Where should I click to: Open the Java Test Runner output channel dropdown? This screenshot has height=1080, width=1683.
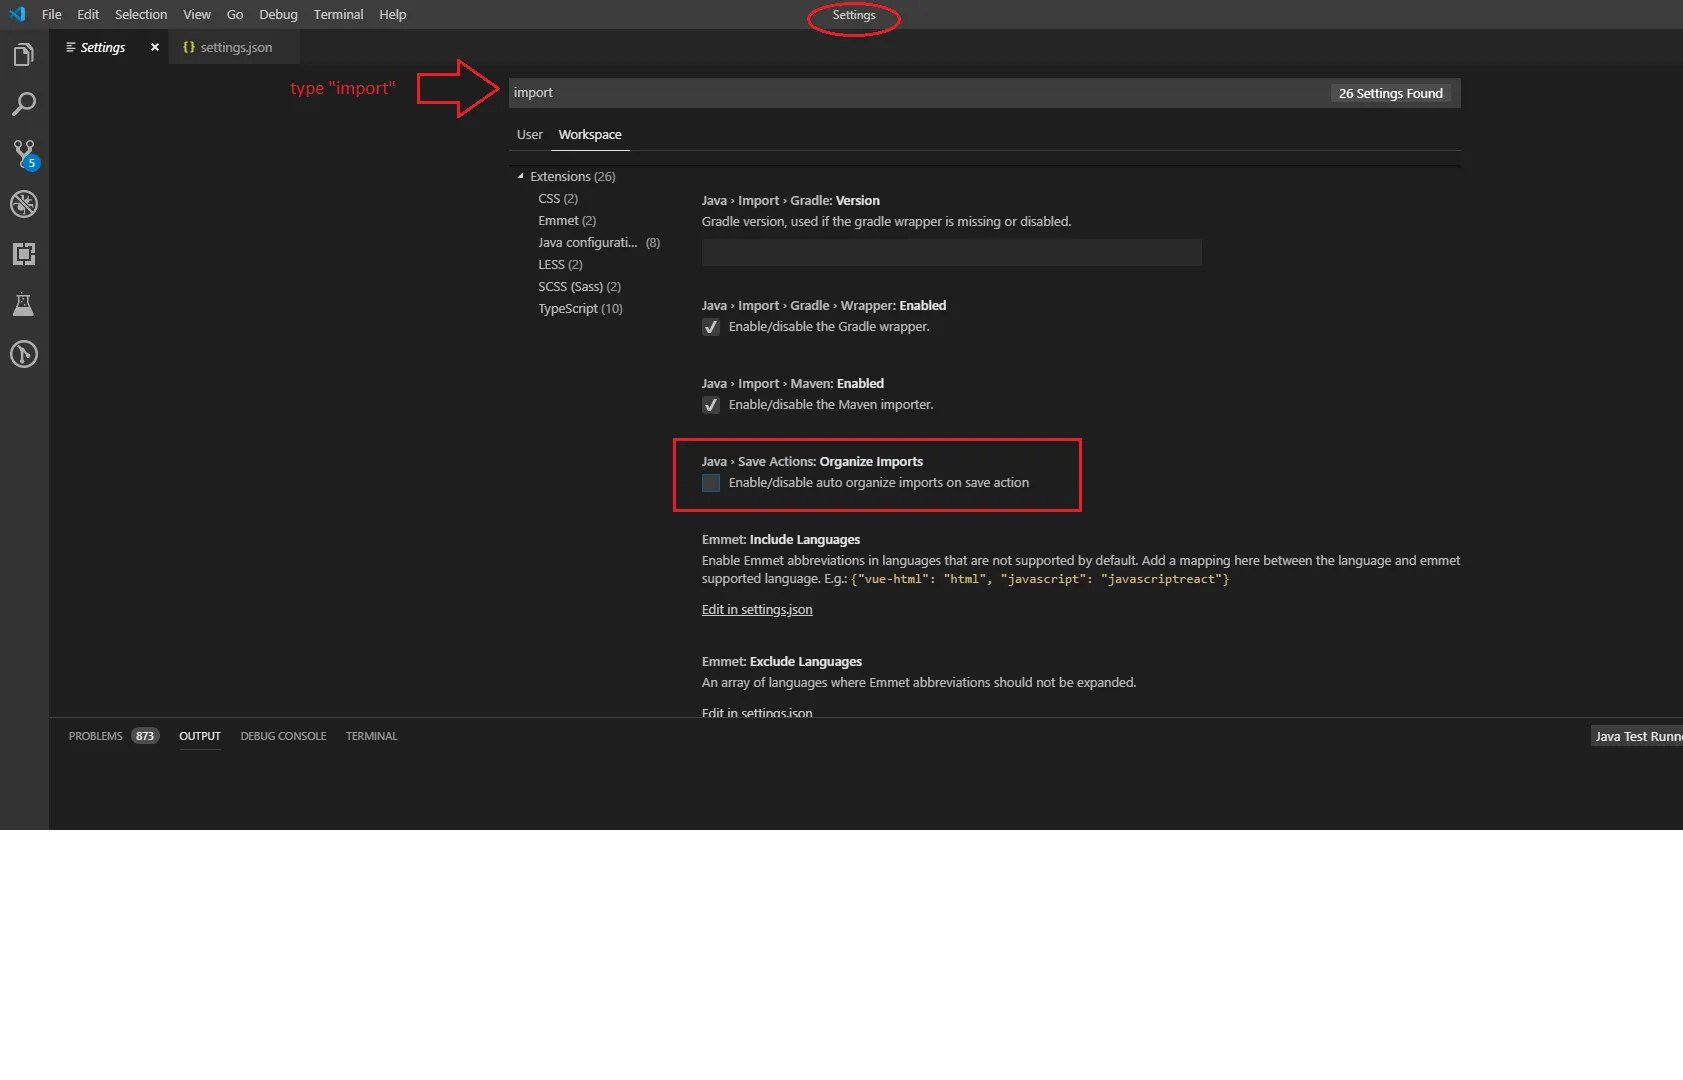coord(1637,736)
